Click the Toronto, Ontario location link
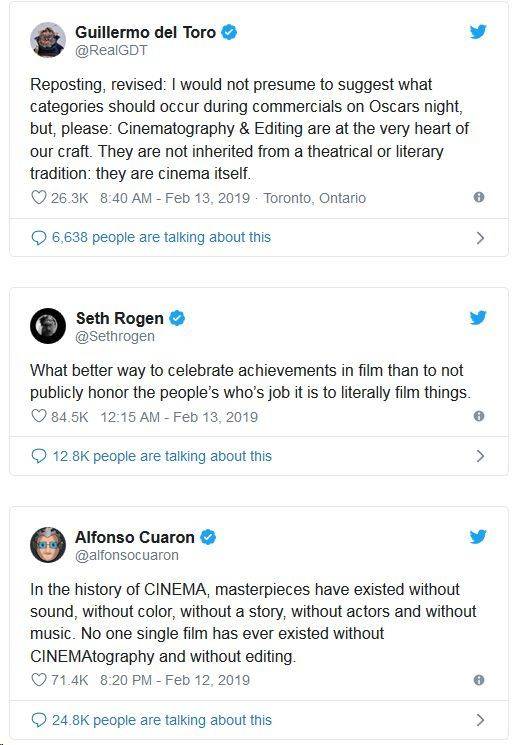 point(314,198)
